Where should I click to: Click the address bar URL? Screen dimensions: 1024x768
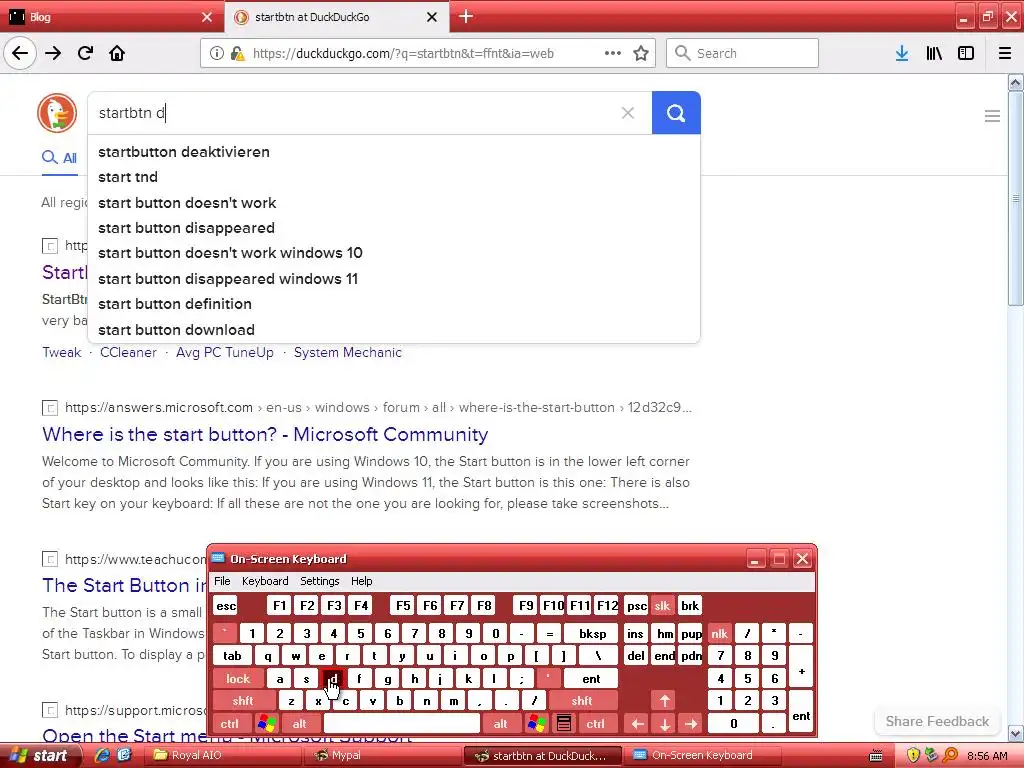coord(403,54)
